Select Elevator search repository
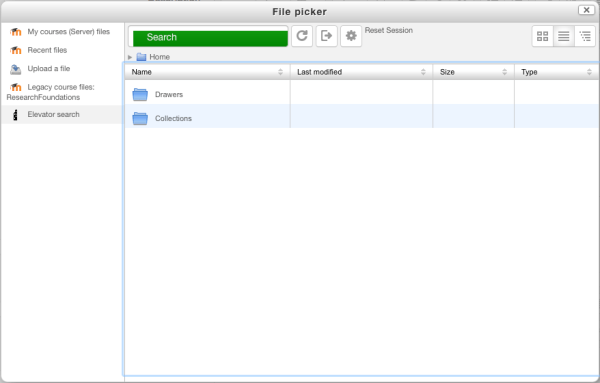Viewport: 600px width, 383px height. [62, 114]
